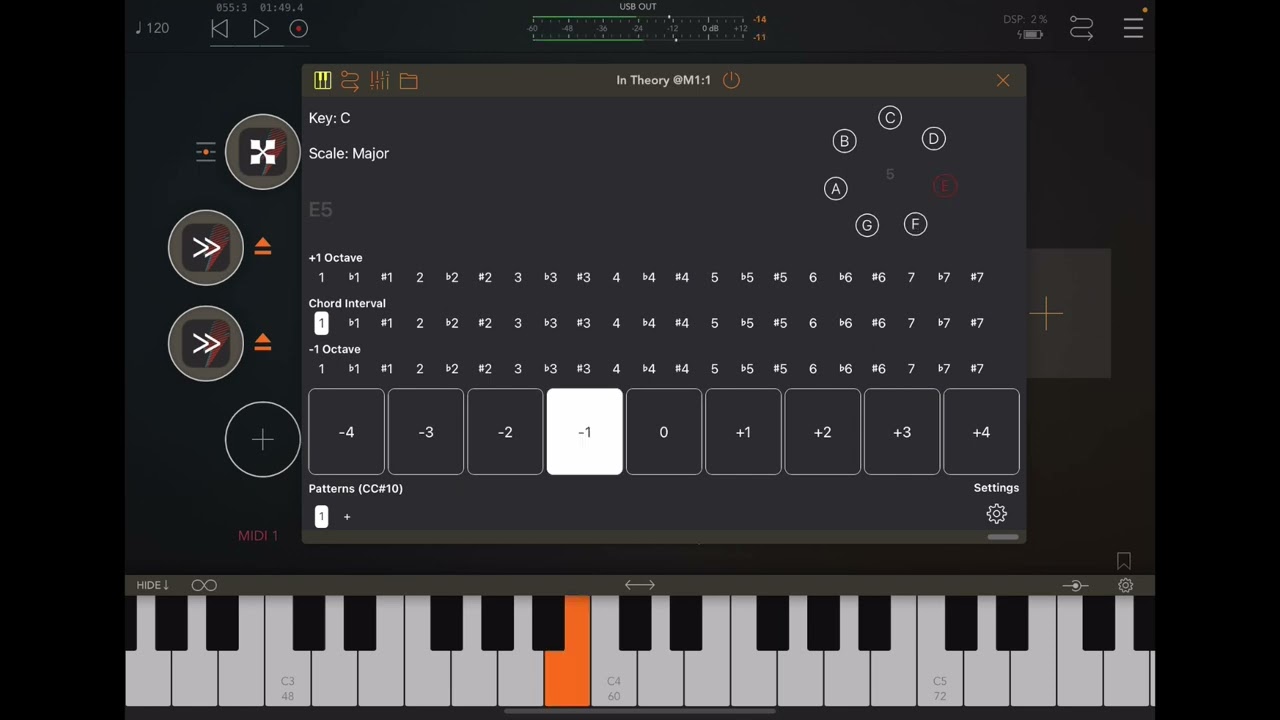Toggle Chord Interval 1
The image size is (1280, 720).
pyautogui.click(x=321, y=323)
